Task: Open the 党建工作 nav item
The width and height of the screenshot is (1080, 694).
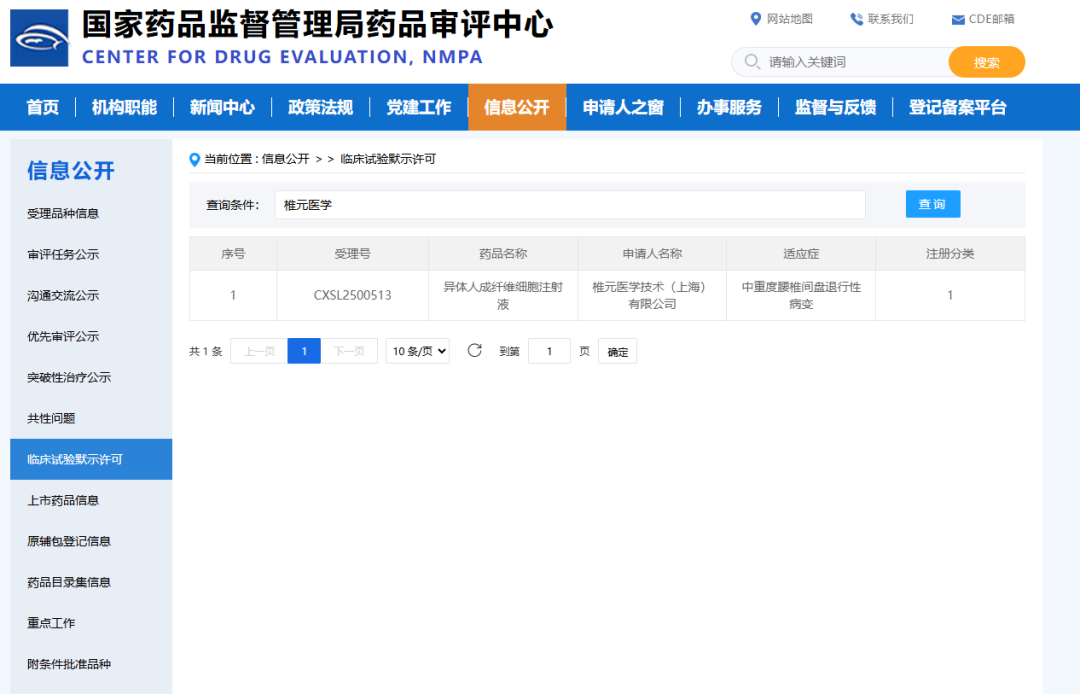Action: [x=418, y=107]
